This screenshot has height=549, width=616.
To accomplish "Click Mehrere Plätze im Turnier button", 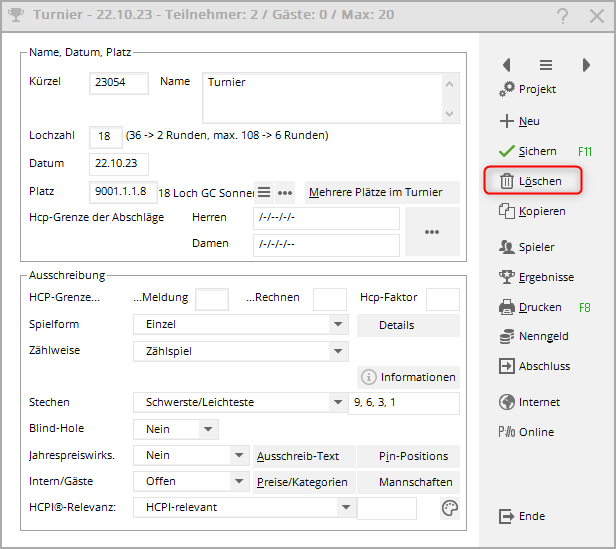I will tap(381, 192).
